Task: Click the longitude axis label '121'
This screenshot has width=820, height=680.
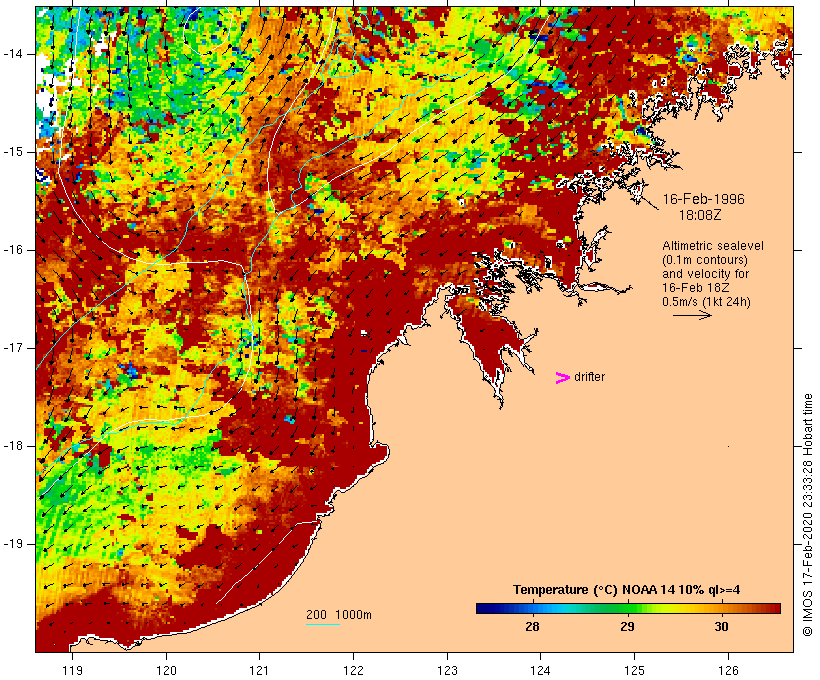Action: click(259, 671)
